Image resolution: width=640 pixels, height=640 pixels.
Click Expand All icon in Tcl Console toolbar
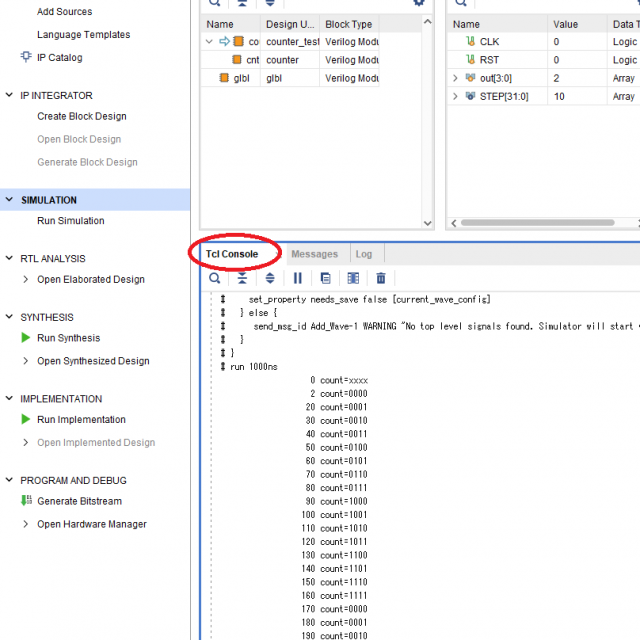point(270,278)
